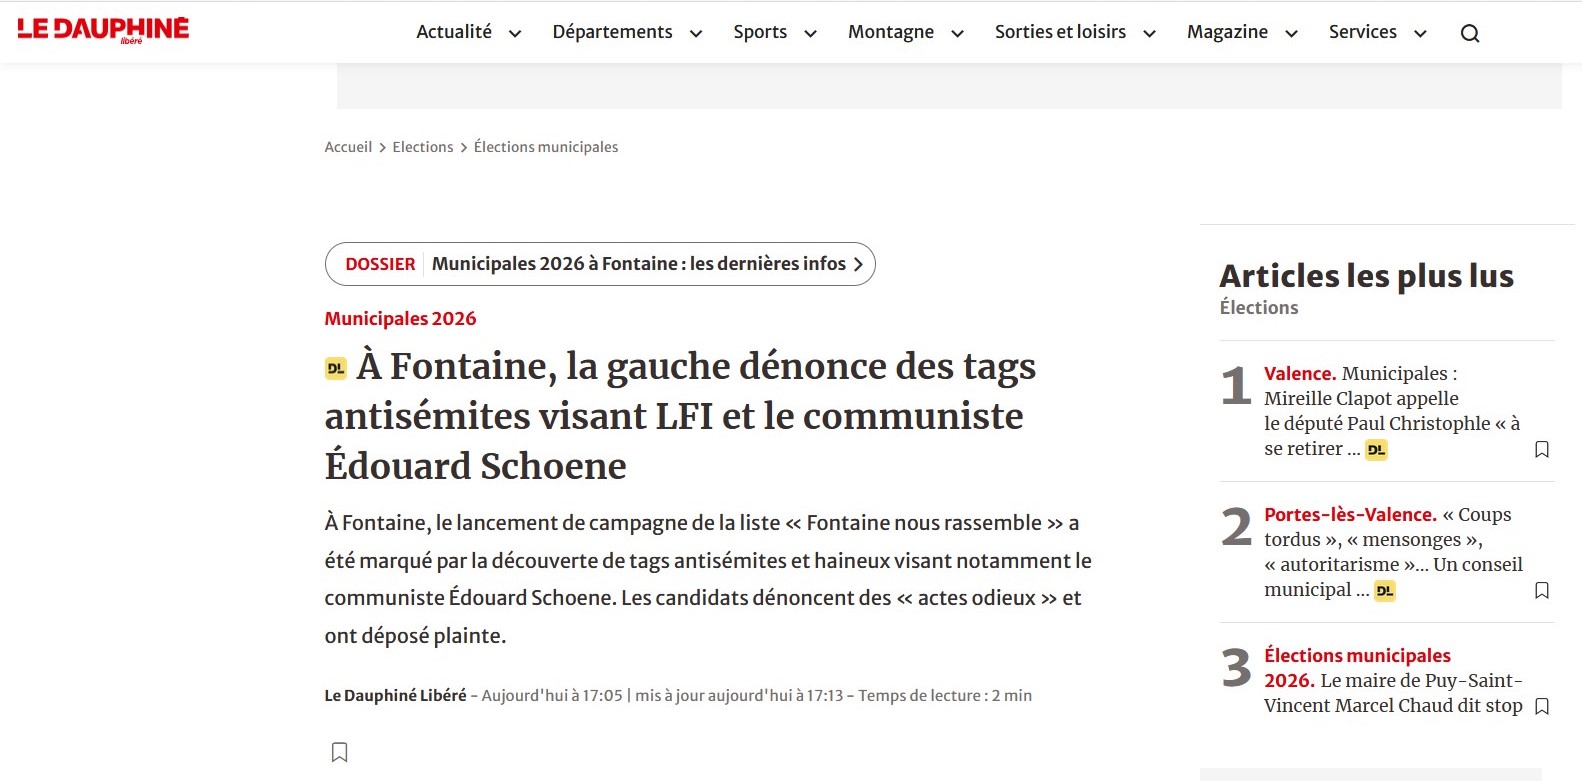1582x781 pixels.
Task: Expand the Services dropdown chevron
Action: 1419,34
